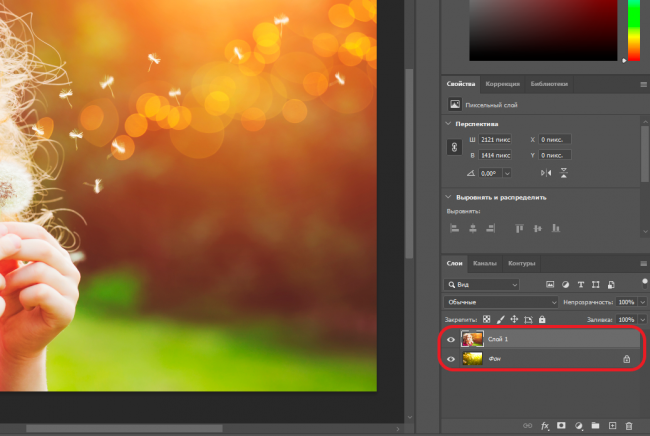The image size is (650, 436).
Task: Click the width field showing 2121 пикс
Action: (x=495, y=139)
